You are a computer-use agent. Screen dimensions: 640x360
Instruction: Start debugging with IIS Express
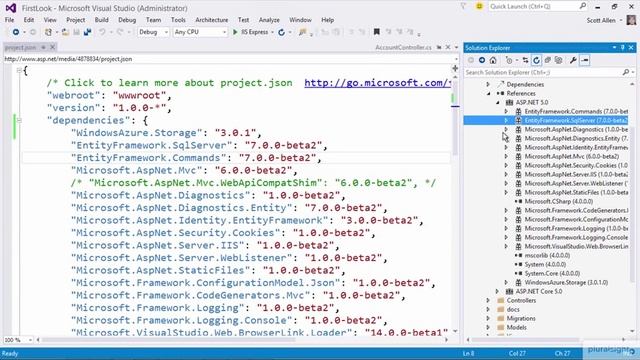(251, 32)
